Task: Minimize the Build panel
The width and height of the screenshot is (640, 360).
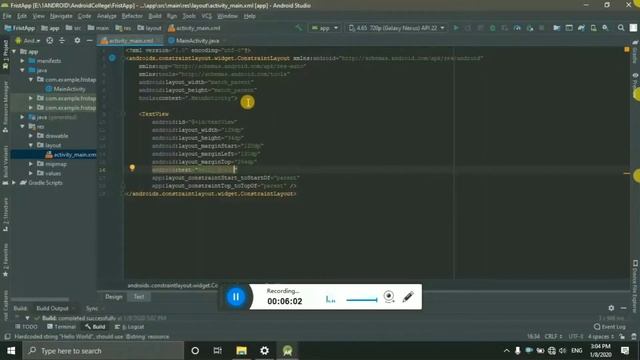Action: tap(623, 308)
